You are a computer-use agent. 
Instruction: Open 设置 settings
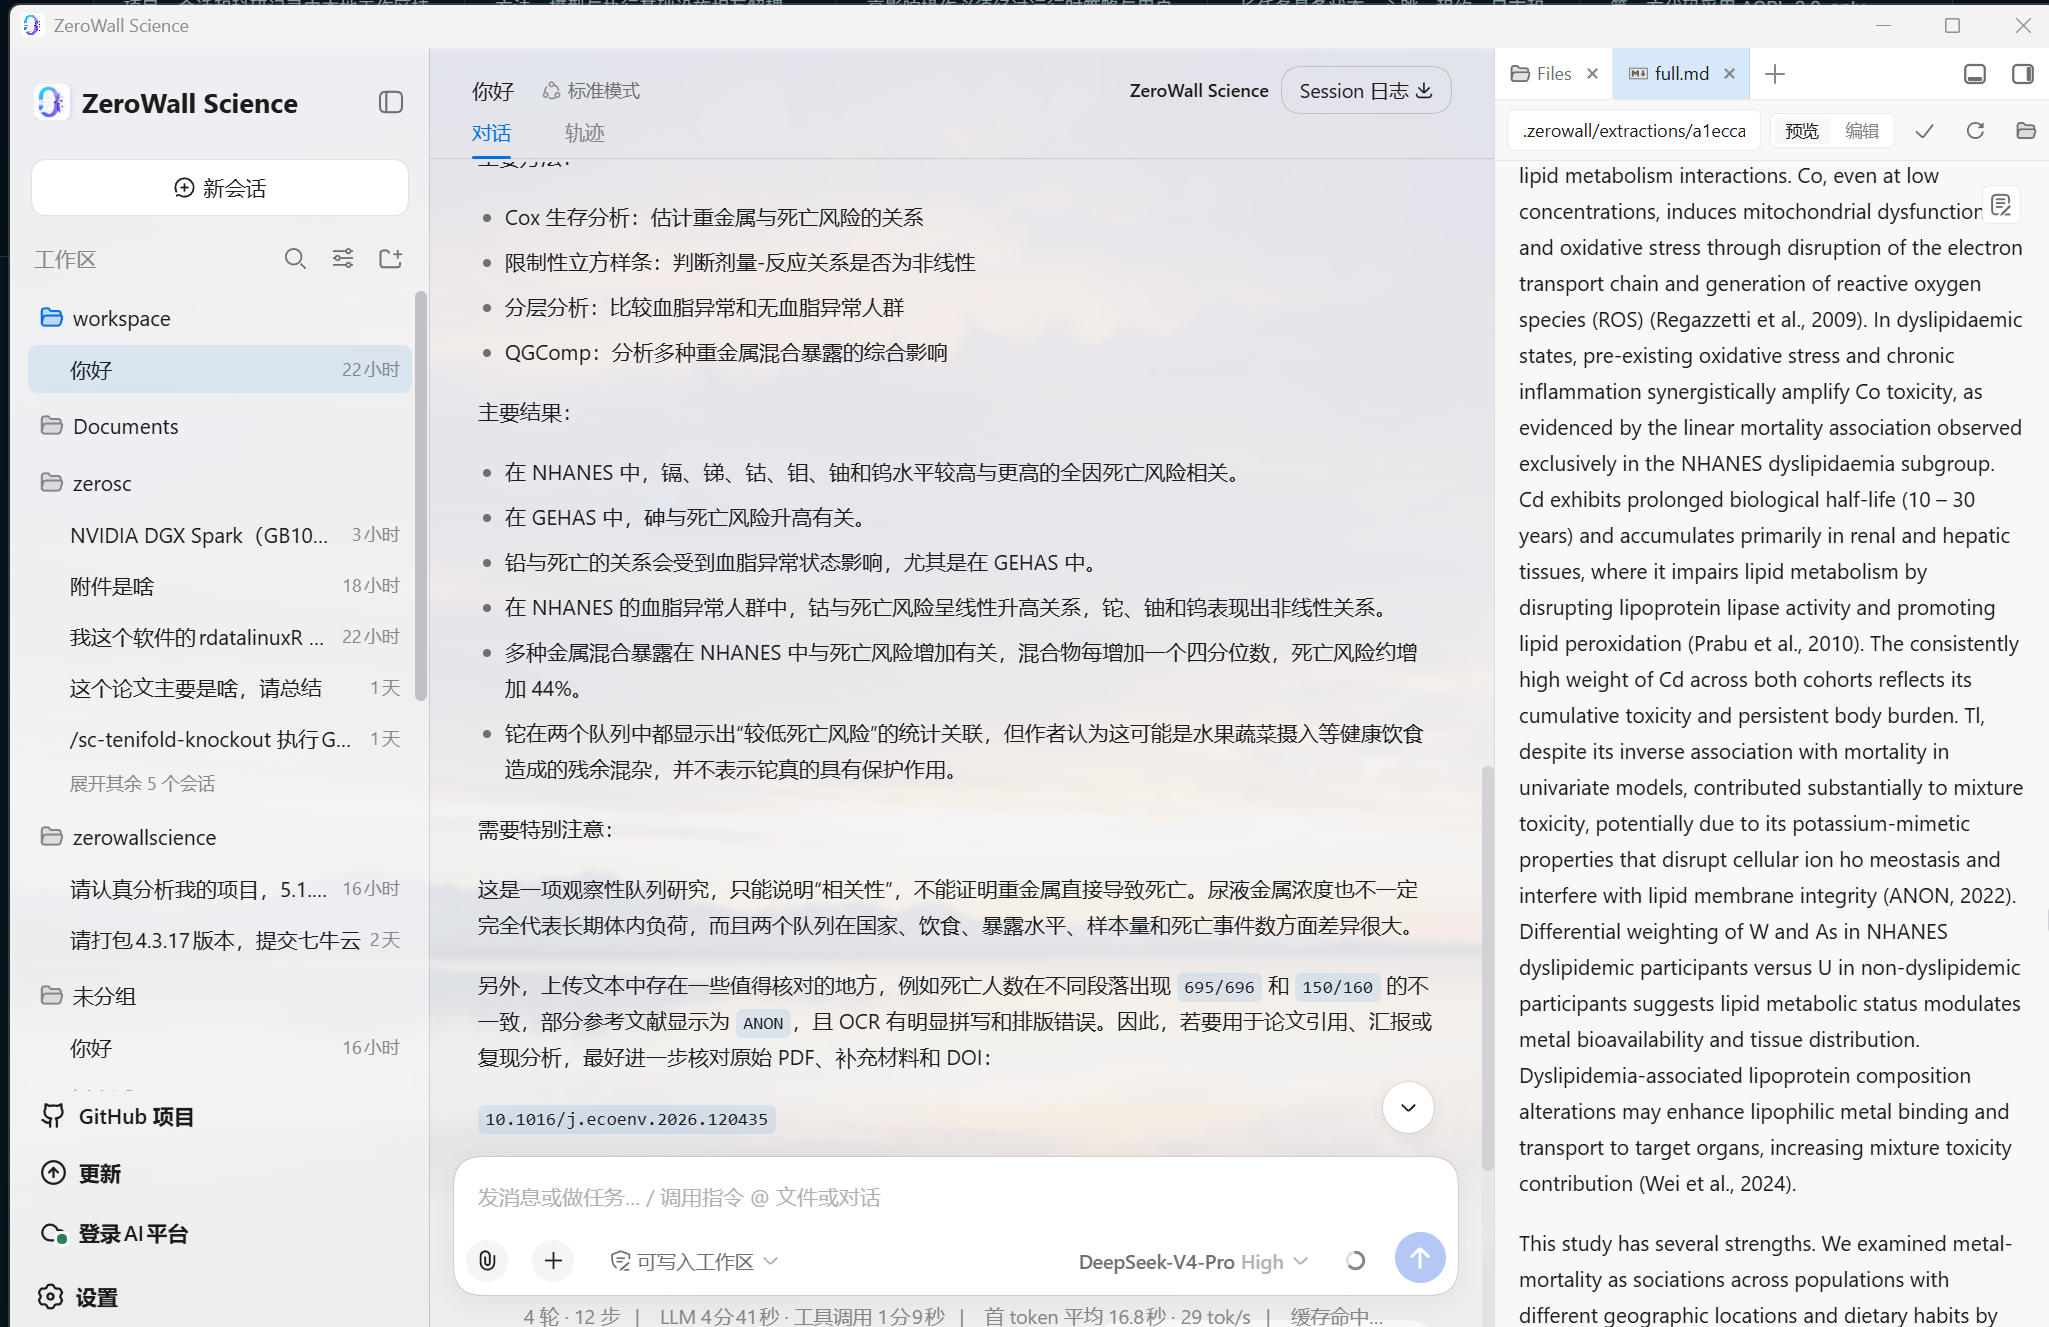[x=78, y=1297]
